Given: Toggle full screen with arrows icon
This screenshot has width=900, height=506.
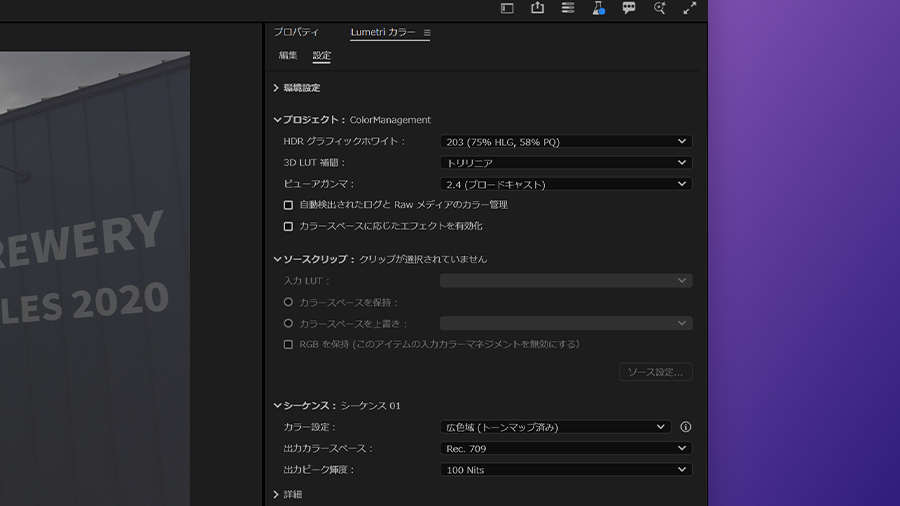Looking at the screenshot, I should pos(690,8).
